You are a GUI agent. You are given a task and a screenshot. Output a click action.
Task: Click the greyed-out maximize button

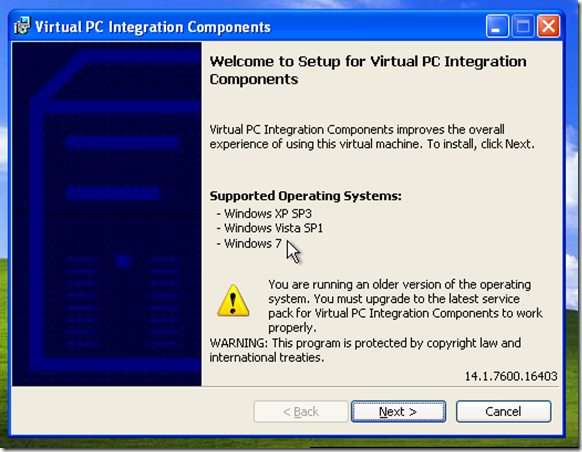tap(523, 26)
